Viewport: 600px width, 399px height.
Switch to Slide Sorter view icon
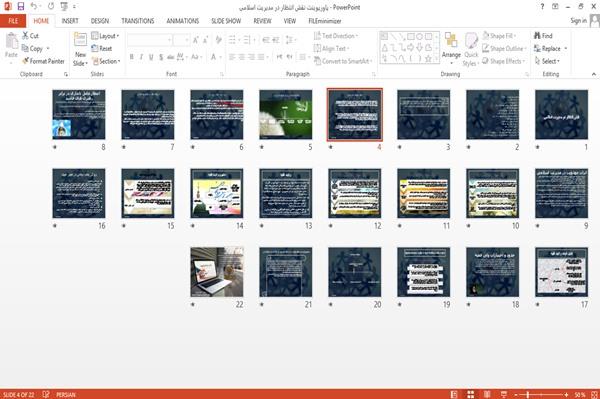[471, 394]
